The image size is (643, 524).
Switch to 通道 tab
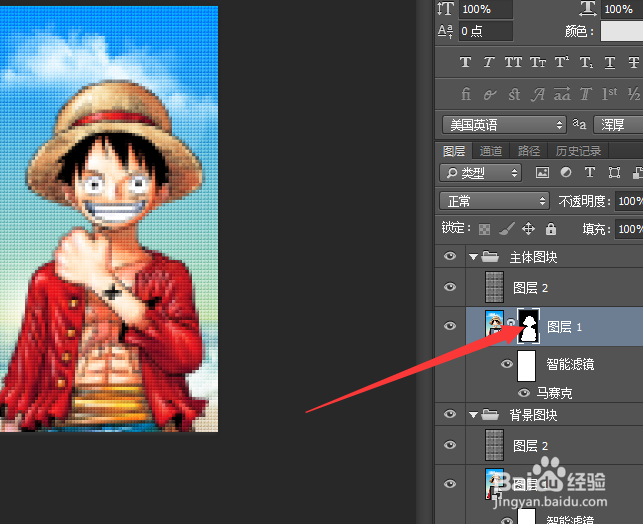(491, 151)
